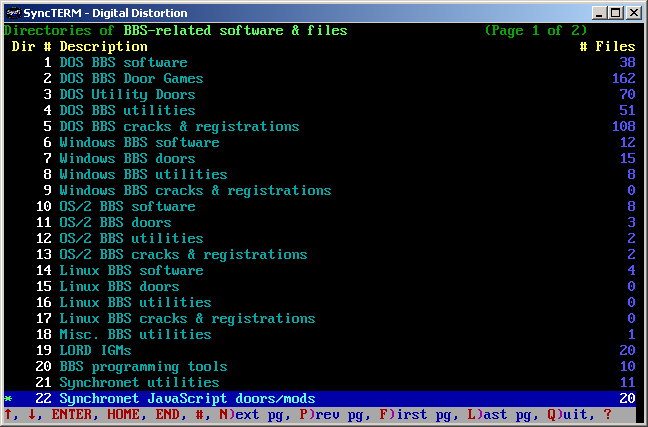Select the DOS BBS software directory

[x=123, y=63]
